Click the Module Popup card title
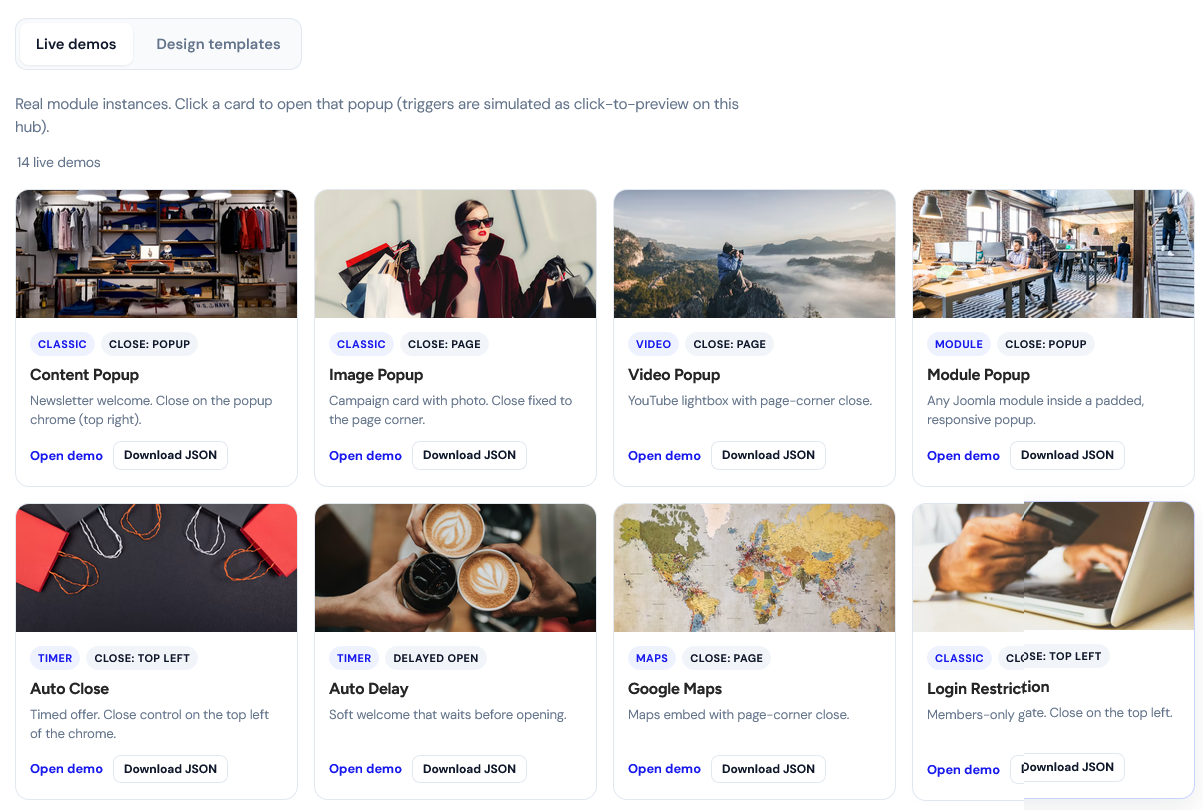Image resolution: width=1203 pixels, height=810 pixels. [978, 375]
